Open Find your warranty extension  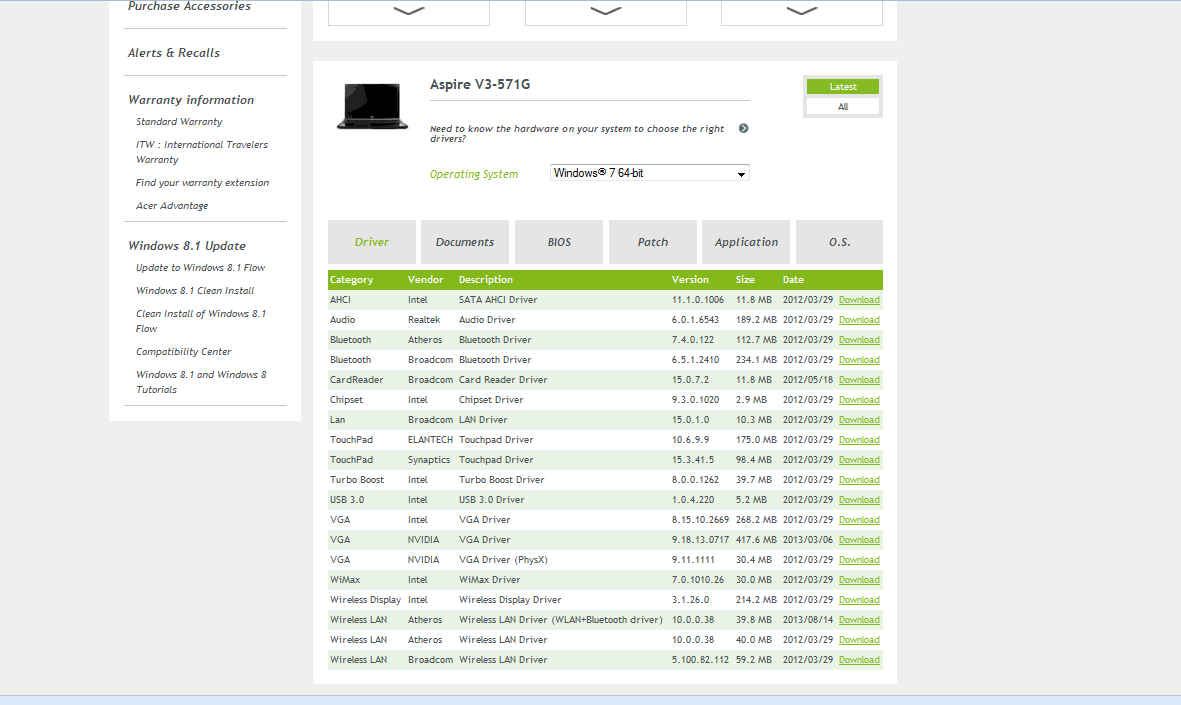(x=203, y=182)
